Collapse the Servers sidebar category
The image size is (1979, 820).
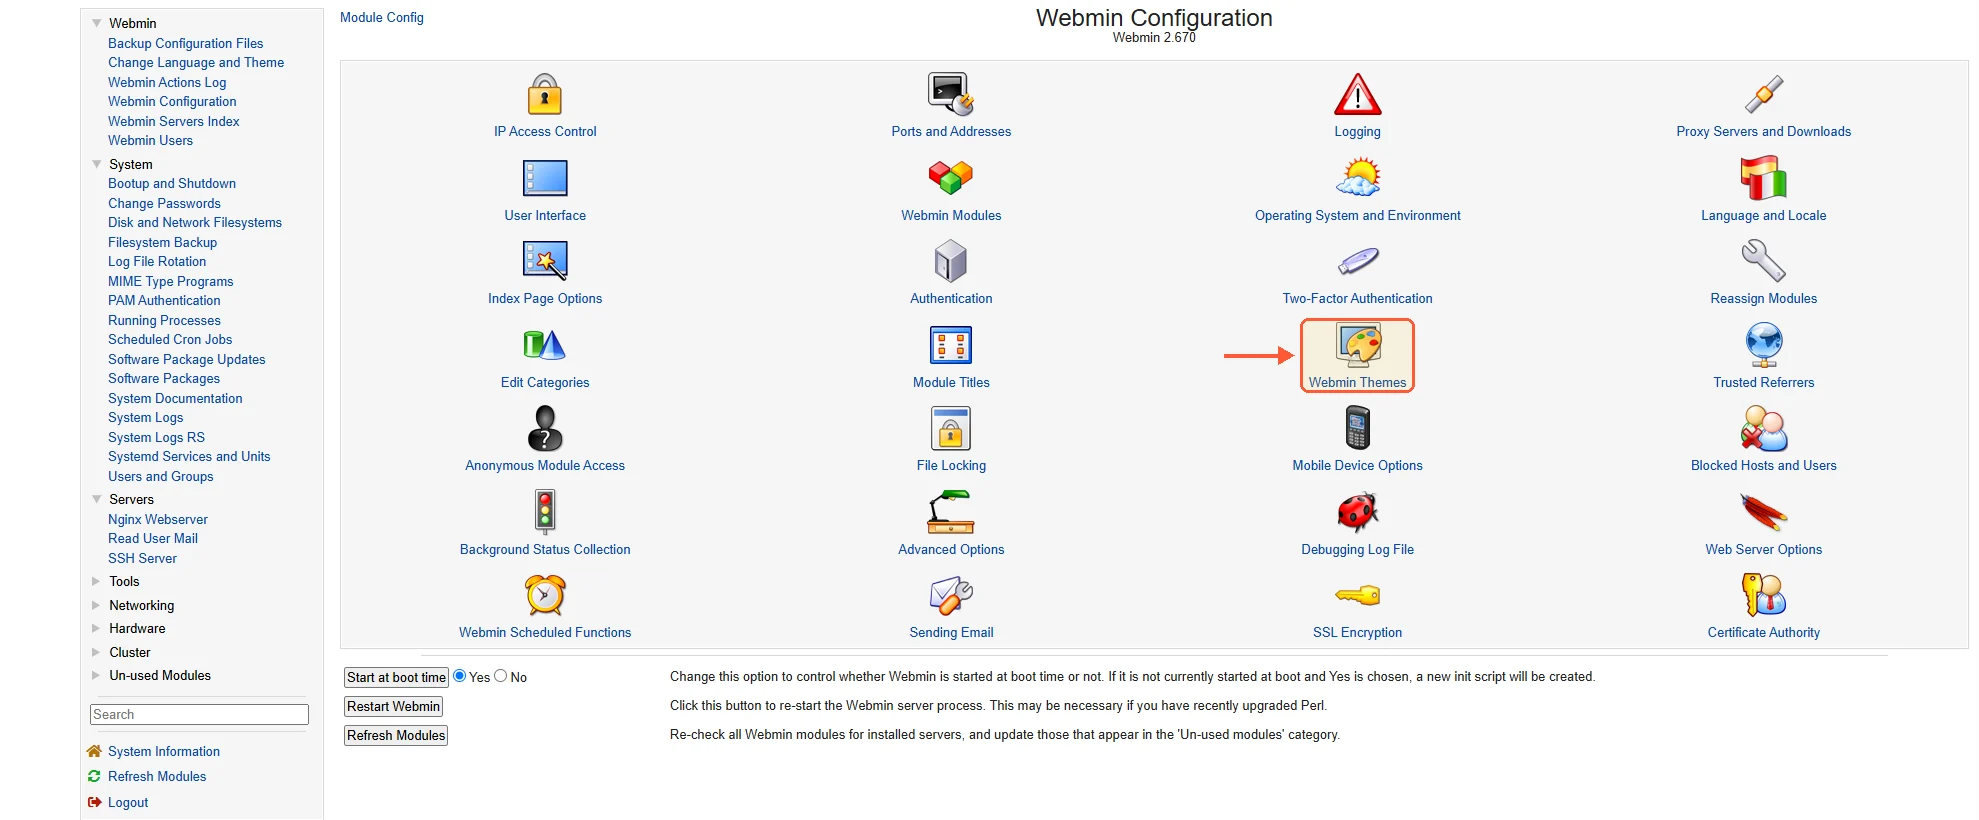point(97,499)
